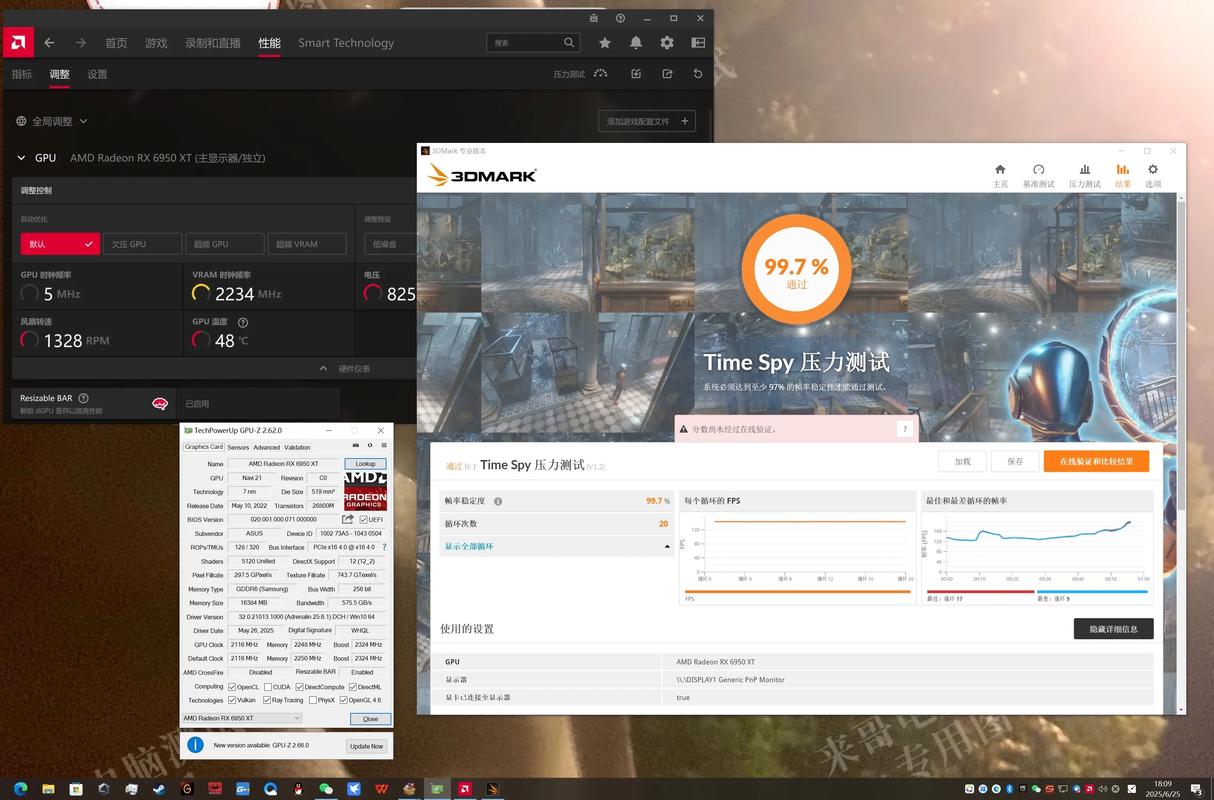Screen dimensions: 1214x800
Task: Switch to 游戏 tab in AMD Software
Action: (156, 43)
